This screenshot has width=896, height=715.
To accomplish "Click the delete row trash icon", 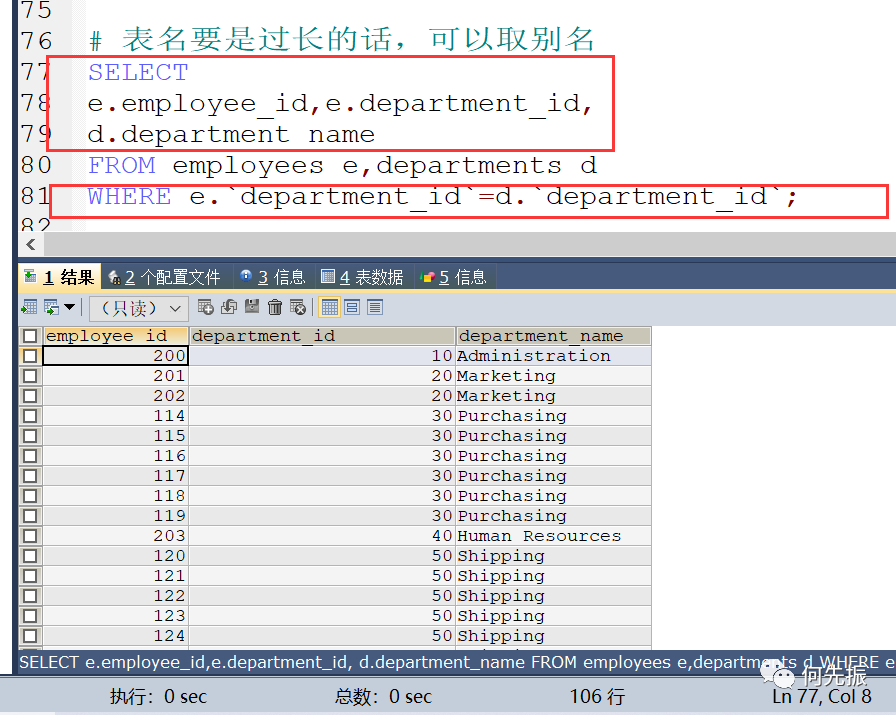I will (275, 307).
